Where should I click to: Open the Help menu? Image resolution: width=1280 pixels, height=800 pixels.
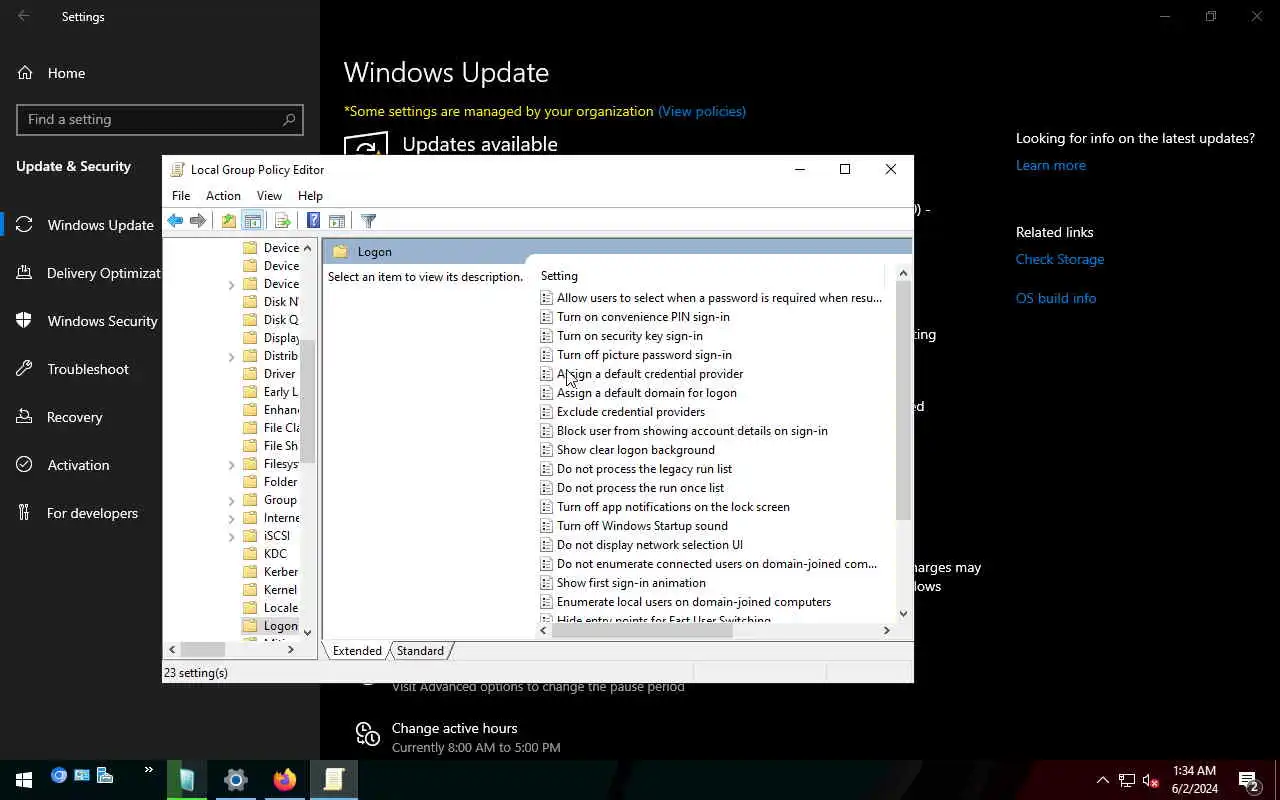click(310, 196)
